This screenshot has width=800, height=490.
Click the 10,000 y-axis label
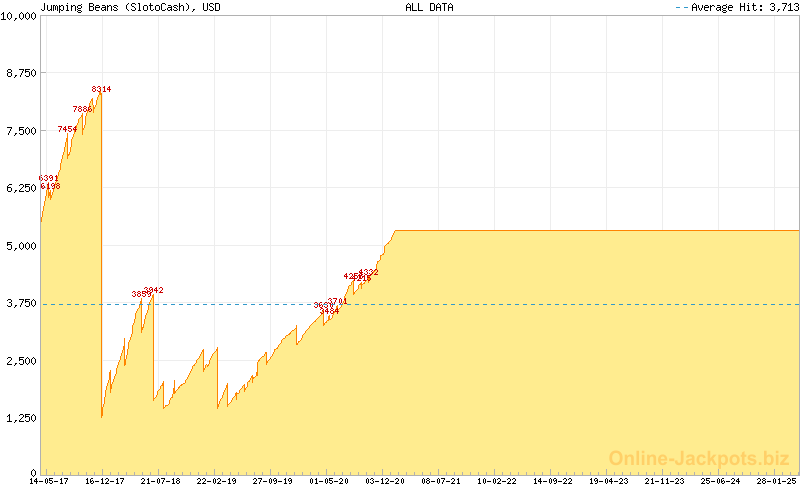point(18,16)
